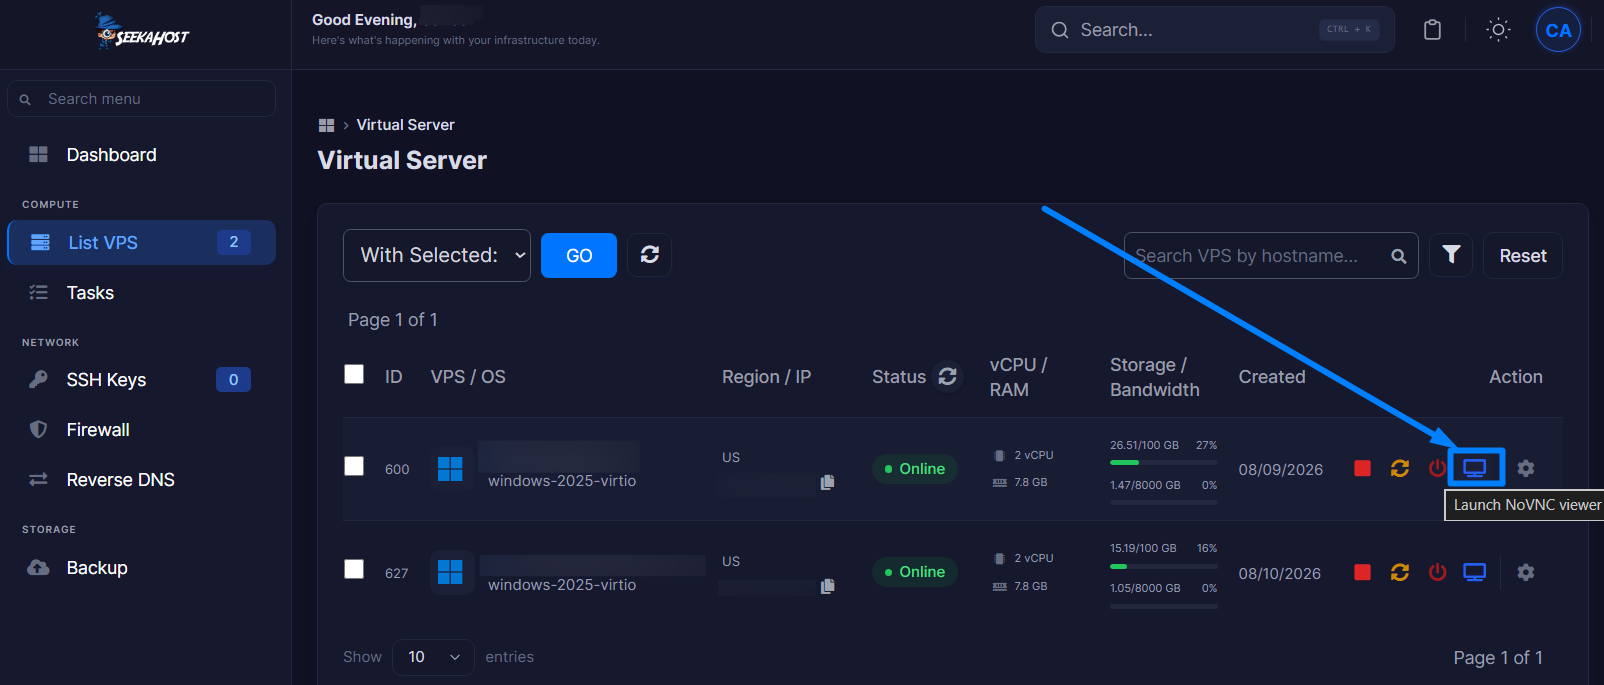The image size is (1604, 685).
Task: Restart VPS 627 with orange arrows
Action: pyautogui.click(x=1400, y=572)
